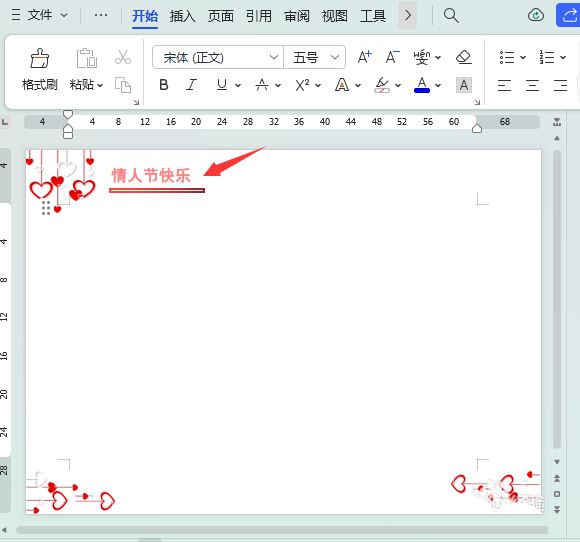580x542 pixels.
Task: Toggle character shading A icon
Action: tap(464, 85)
